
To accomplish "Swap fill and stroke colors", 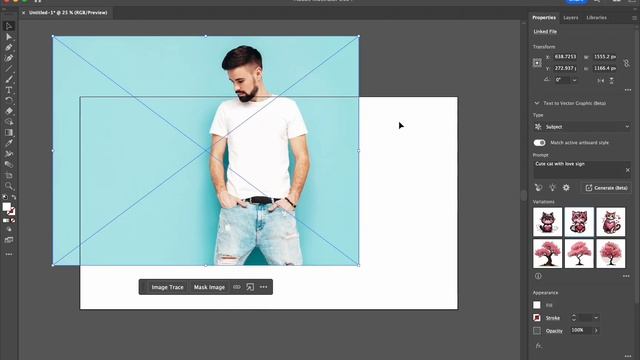I will pyautogui.click(x=13, y=197).
